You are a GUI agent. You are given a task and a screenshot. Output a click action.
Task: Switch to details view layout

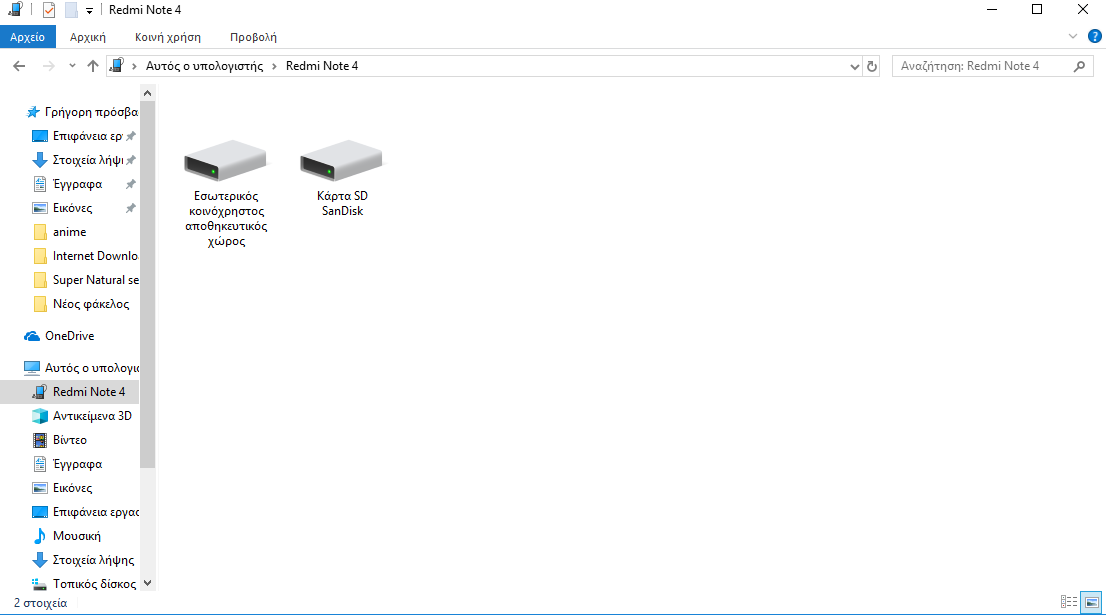(1069, 602)
